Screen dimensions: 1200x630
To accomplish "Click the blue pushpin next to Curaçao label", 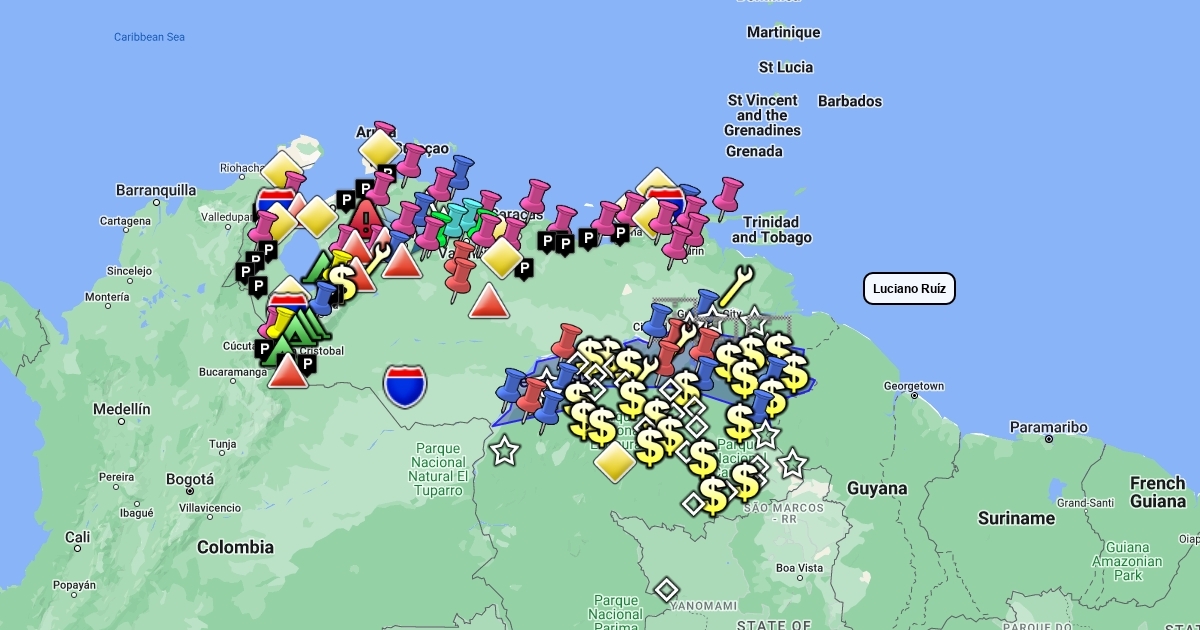I will (x=459, y=170).
